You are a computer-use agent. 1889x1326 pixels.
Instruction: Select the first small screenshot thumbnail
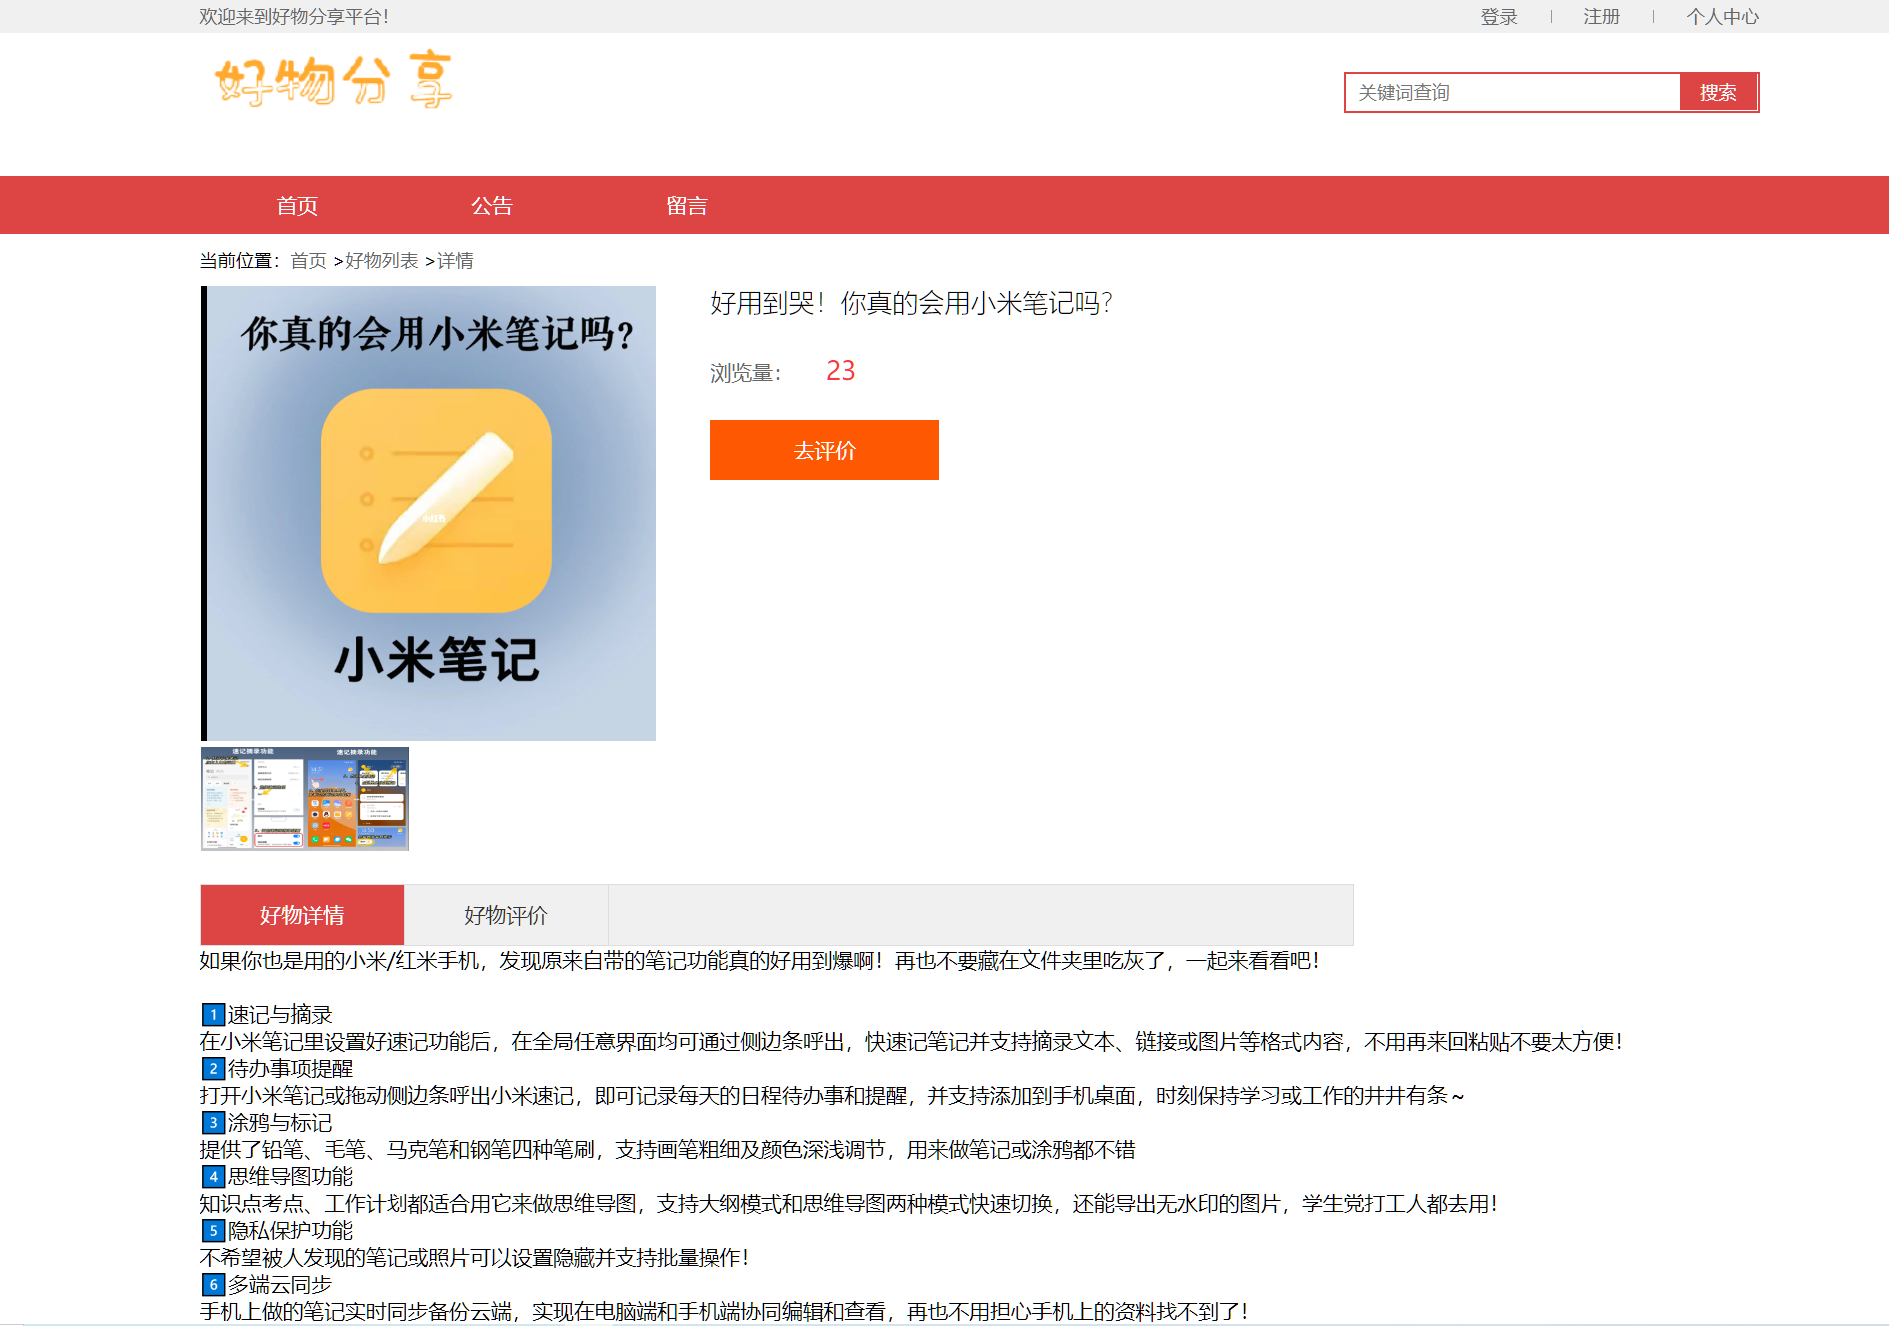coord(253,799)
